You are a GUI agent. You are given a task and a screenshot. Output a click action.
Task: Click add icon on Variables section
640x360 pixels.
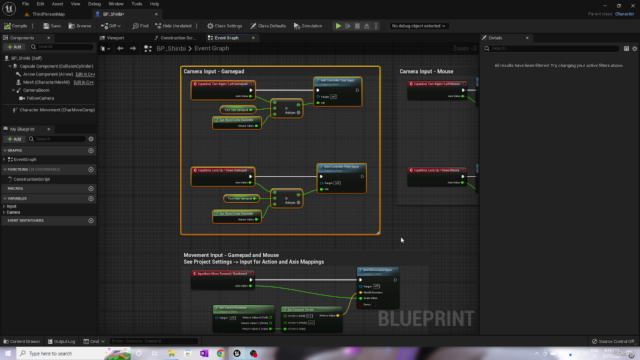click(x=91, y=198)
